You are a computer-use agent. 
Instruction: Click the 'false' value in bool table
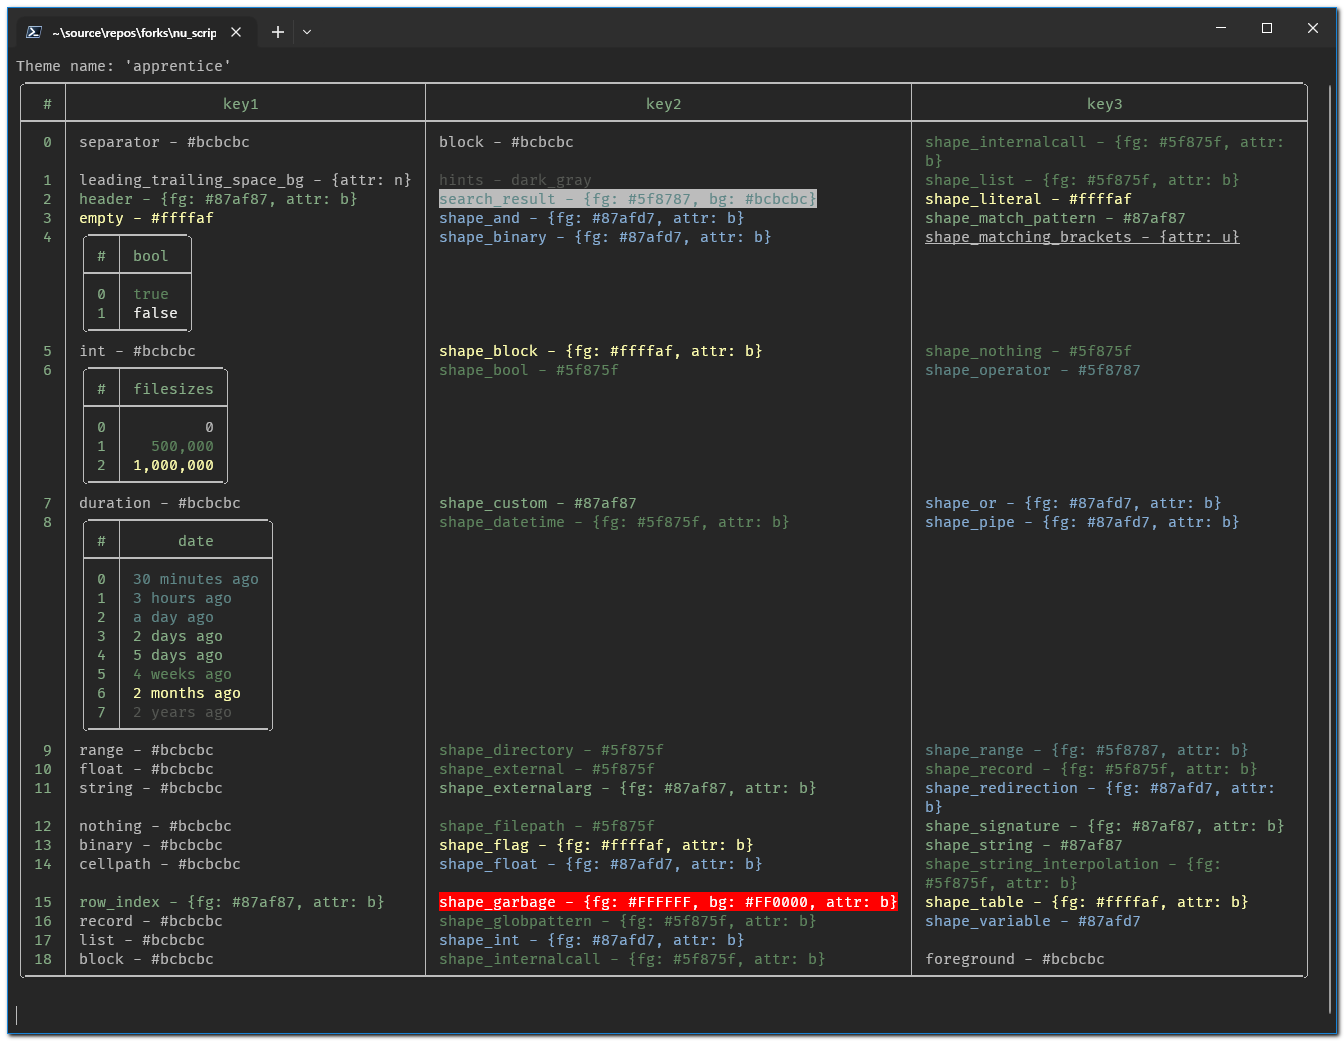point(156,313)
